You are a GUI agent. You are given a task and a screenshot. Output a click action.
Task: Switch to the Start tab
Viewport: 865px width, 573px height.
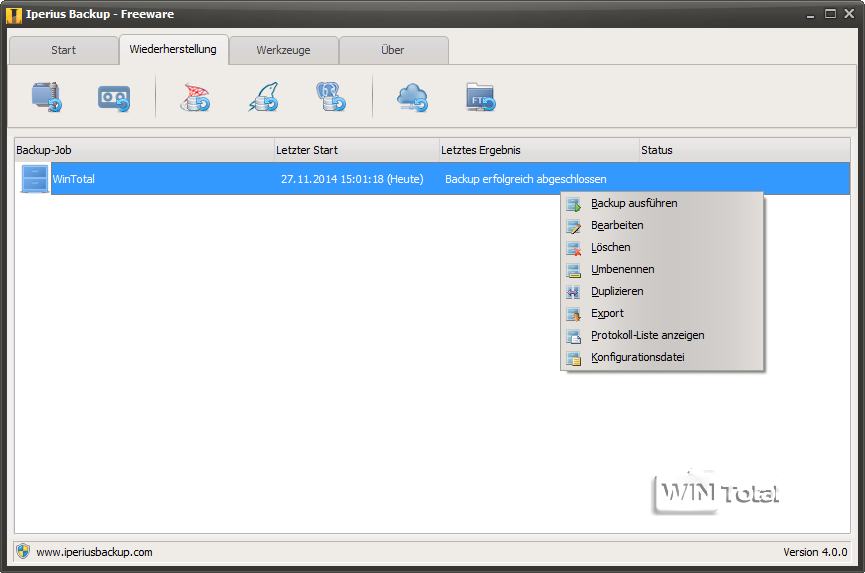pos(63,50)
